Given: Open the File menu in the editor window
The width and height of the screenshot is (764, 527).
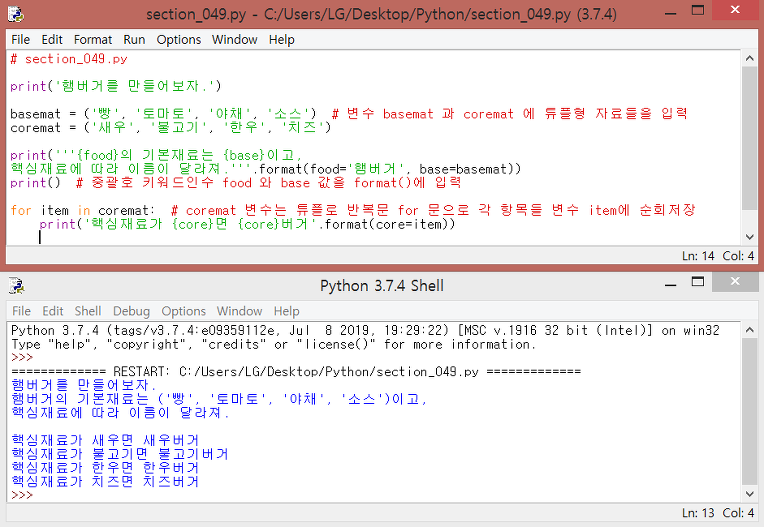Looking at the screenshot, I should (x=20, y=39).
